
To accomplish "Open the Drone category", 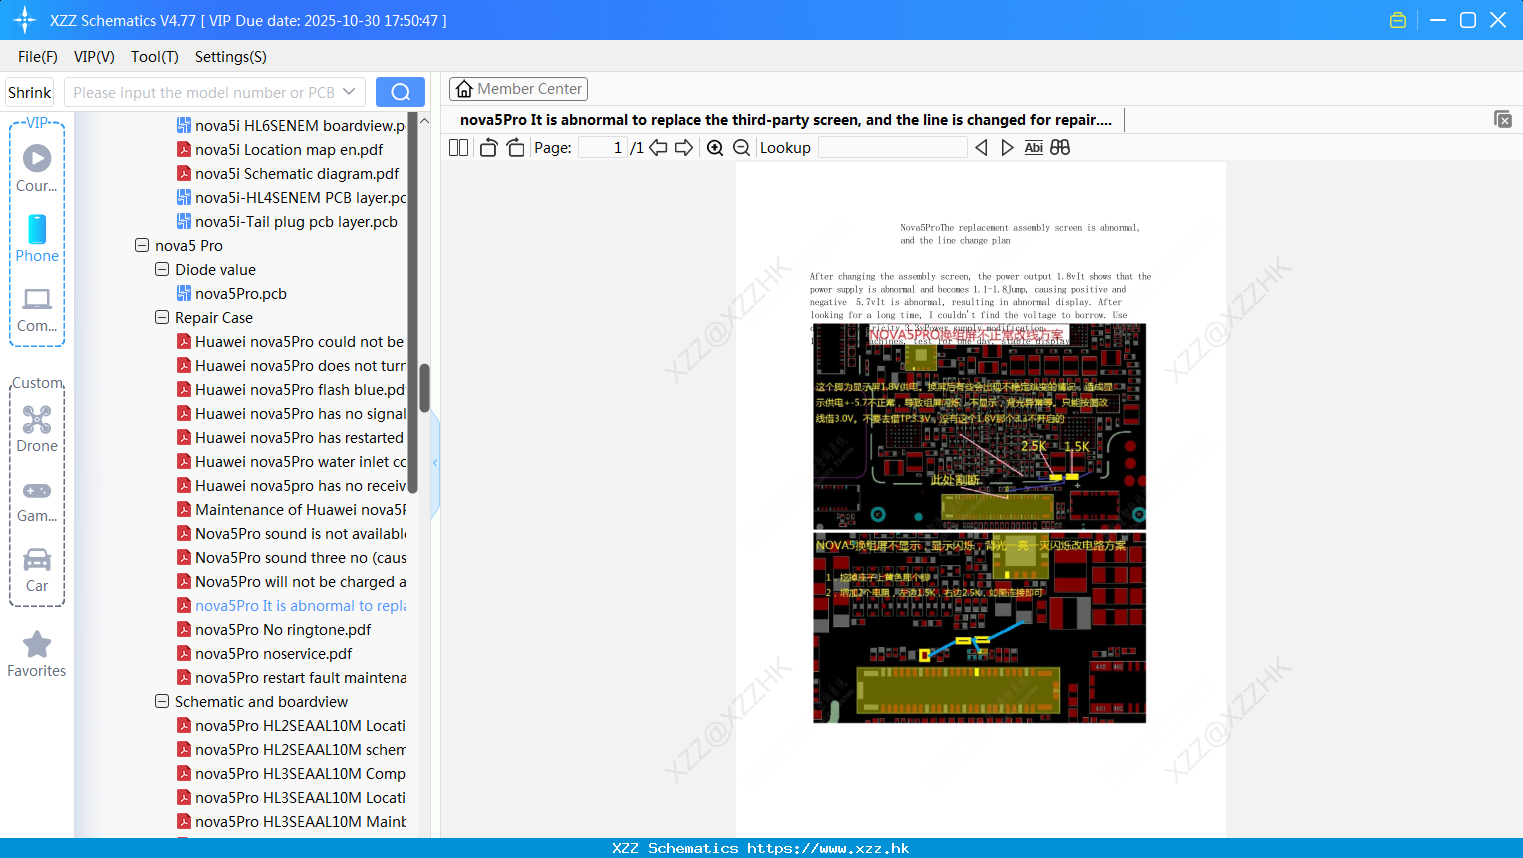I will click(37, 429).
